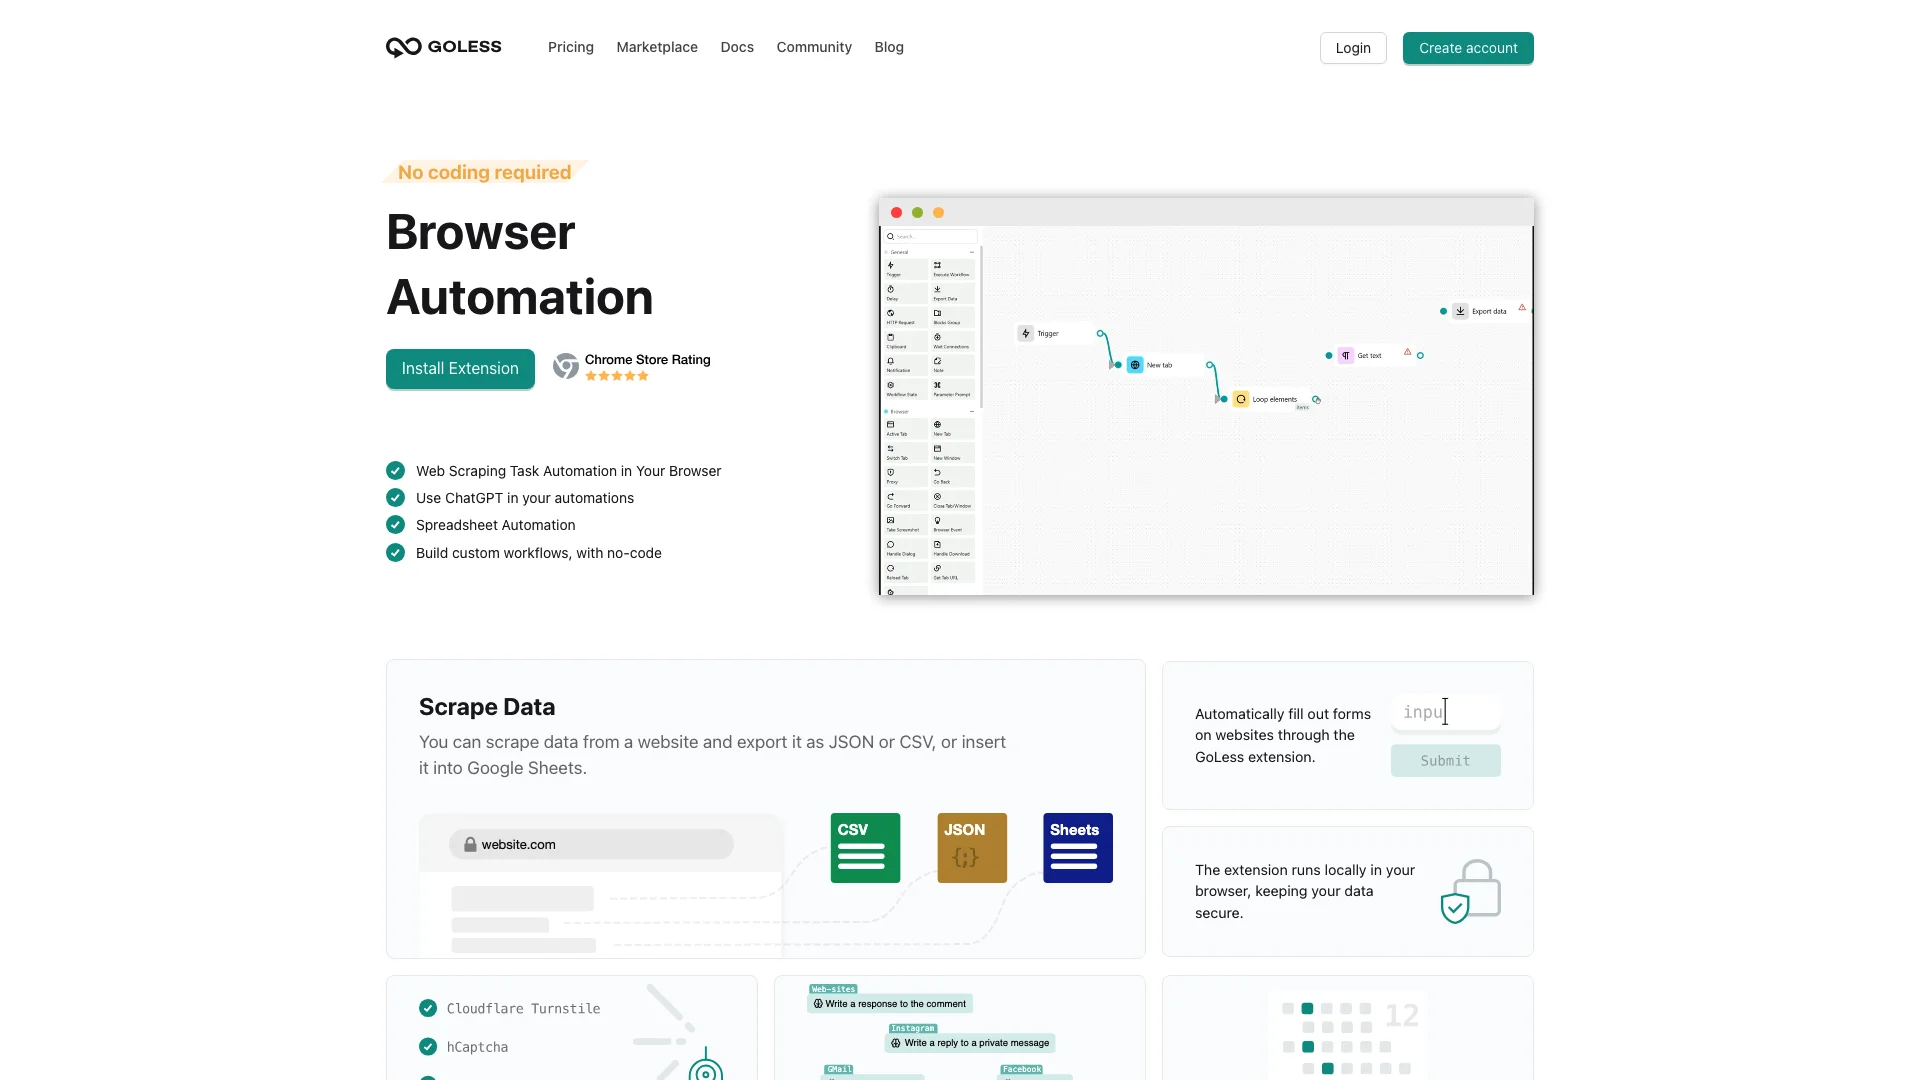Viewport: 1920px width, 1080px height.
Task: Select the Note block
Action: [x=953, y=365]
